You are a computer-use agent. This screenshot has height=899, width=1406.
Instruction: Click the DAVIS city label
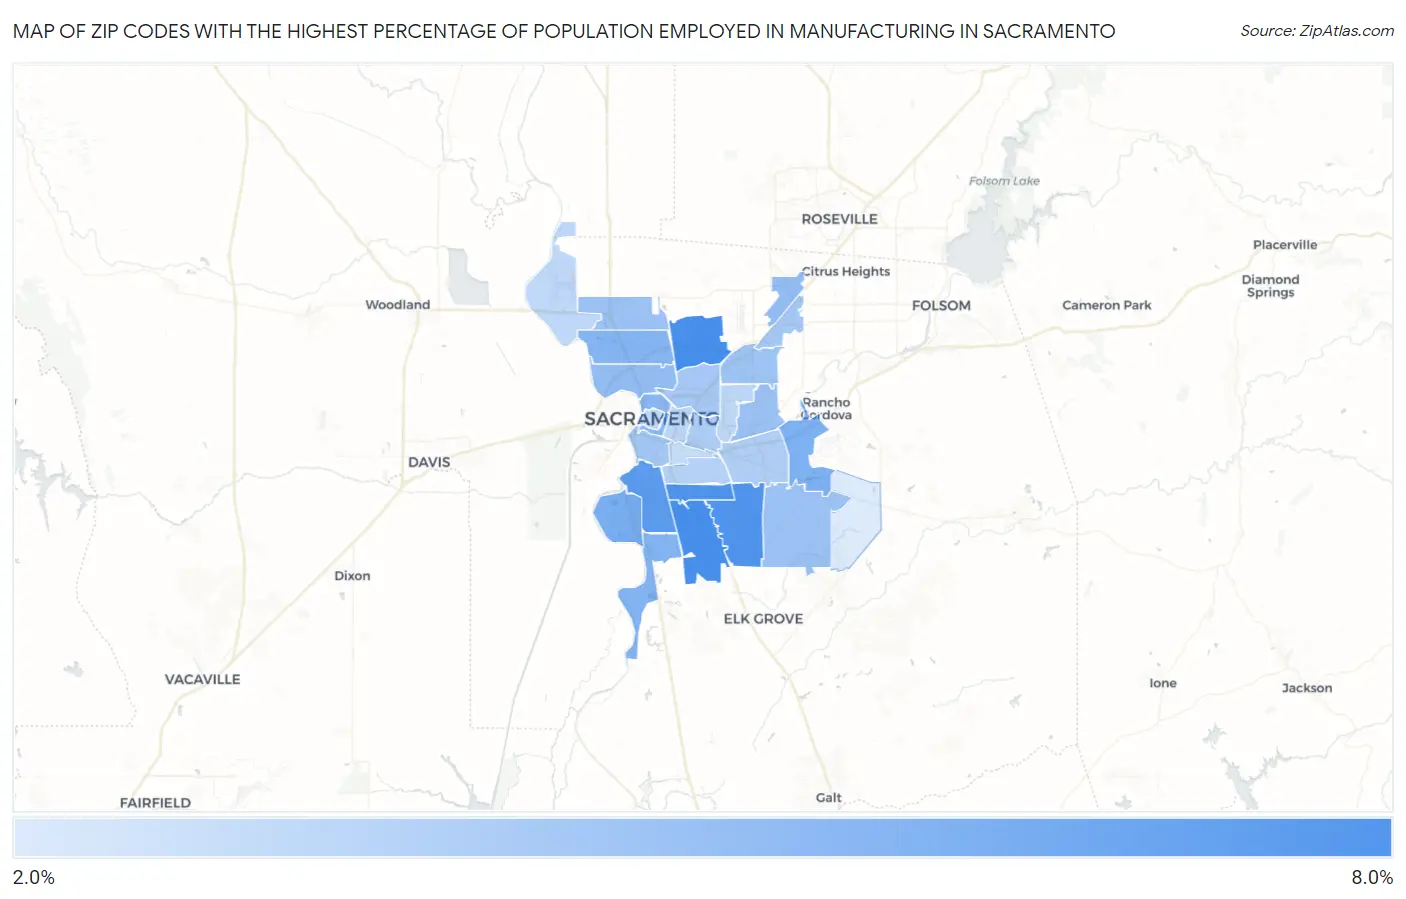tap(429, 462)
